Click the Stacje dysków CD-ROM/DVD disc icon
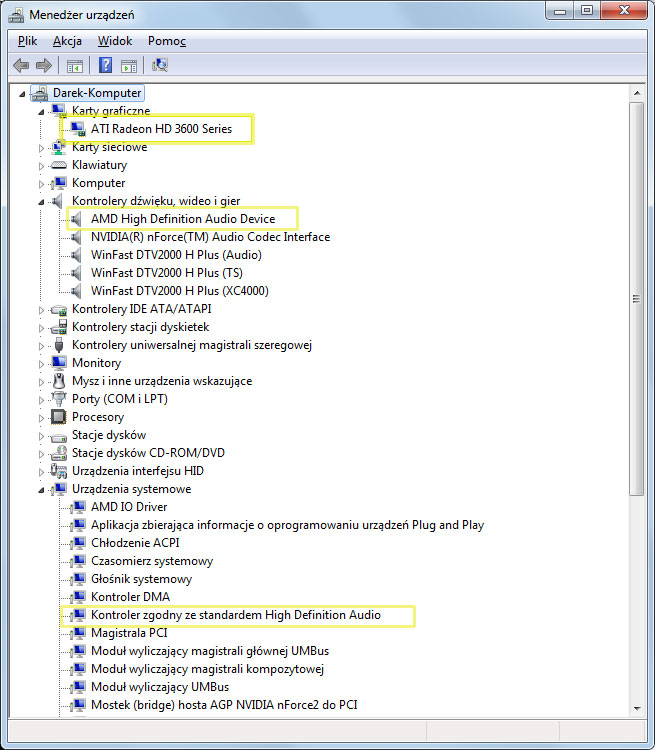 point(59,453)
